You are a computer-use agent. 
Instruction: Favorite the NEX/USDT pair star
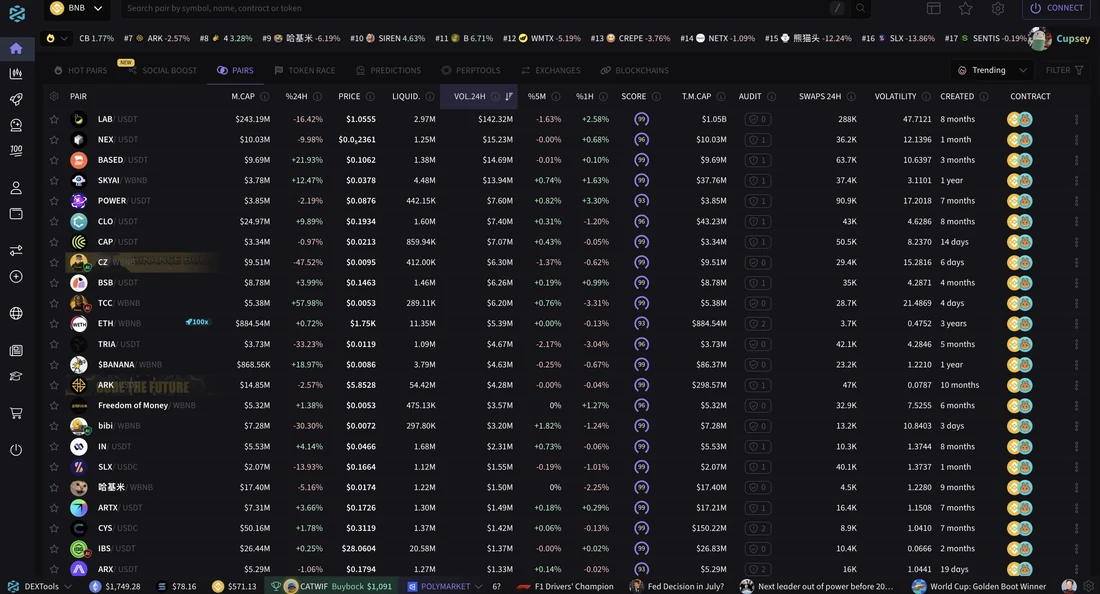(x=54, y=140)
